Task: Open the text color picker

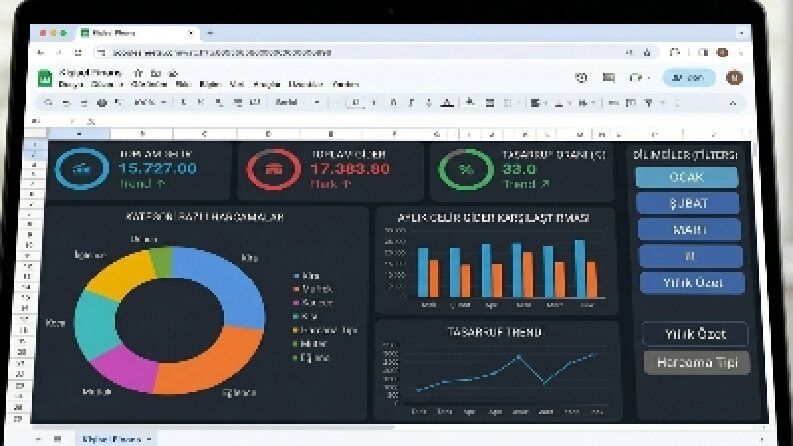Action: pos(447,103)
